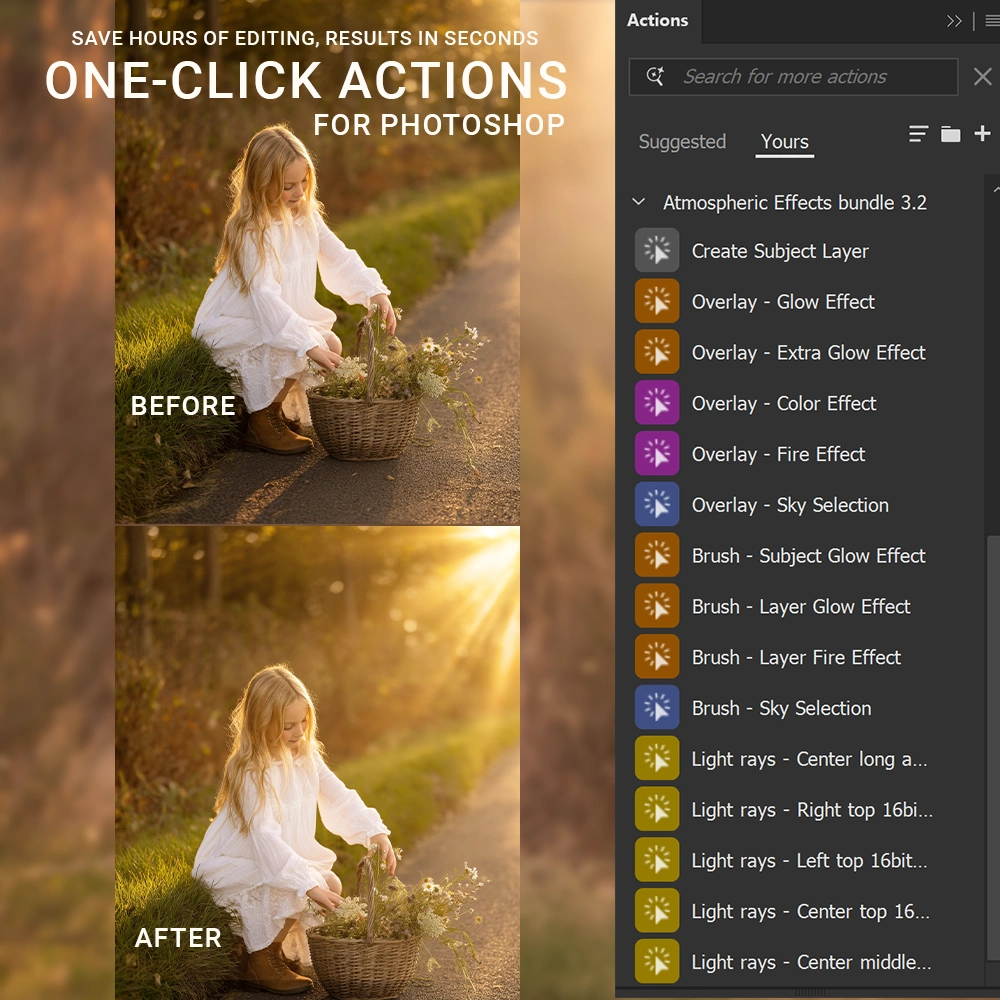
Task: Click the Brush - Layer Fire Effect icon
Action: pyautogui.click(x=657, y=657)
